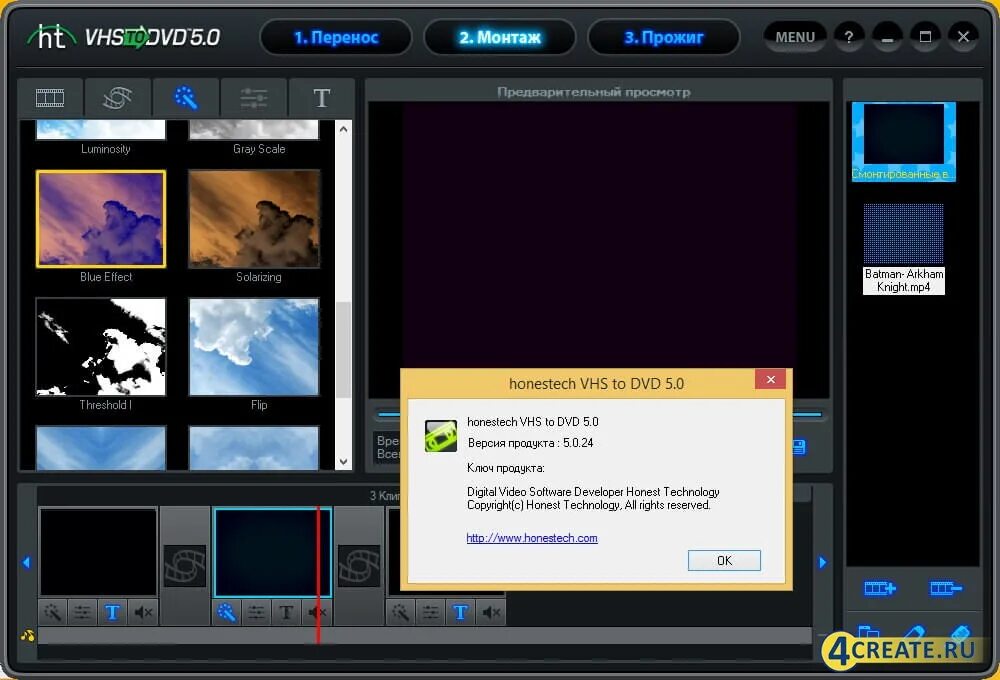This screenshot has width=1000, height=680.
Task: Switch to step 1. Перенос
Action: coord(336,38)
